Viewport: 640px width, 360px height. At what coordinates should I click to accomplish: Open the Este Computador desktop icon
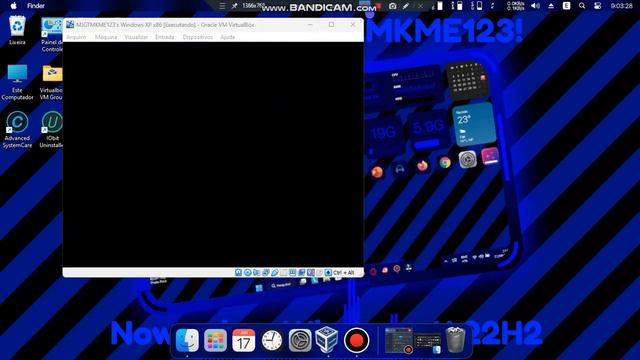pos(17,82)
